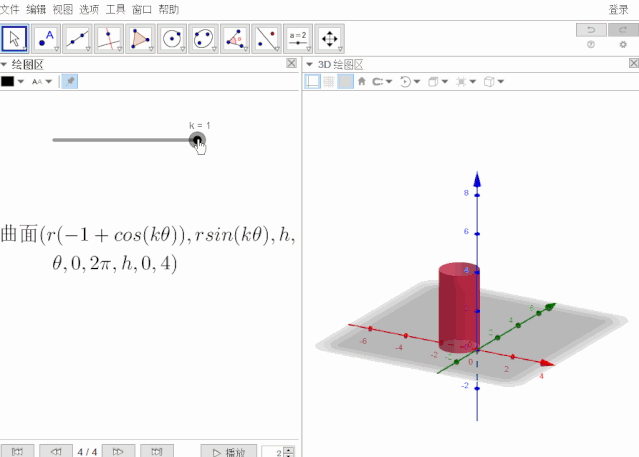The image size is (639, 457).
Task: Open the settings gear icon
Action: point(623,44)
